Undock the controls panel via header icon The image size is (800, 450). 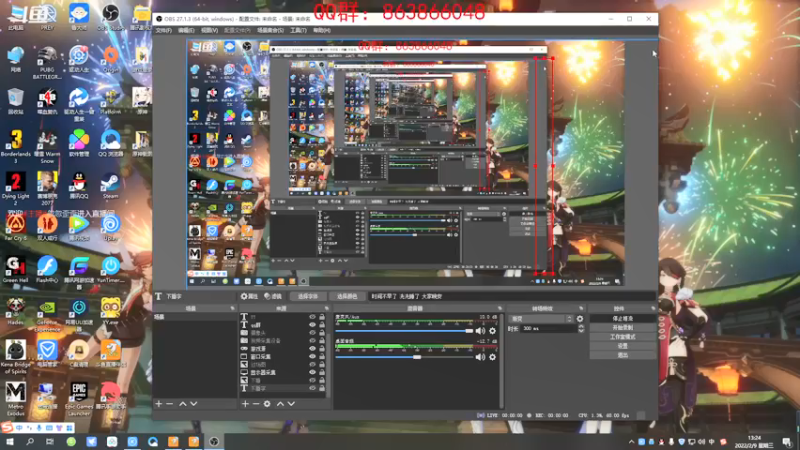(653, 308)
